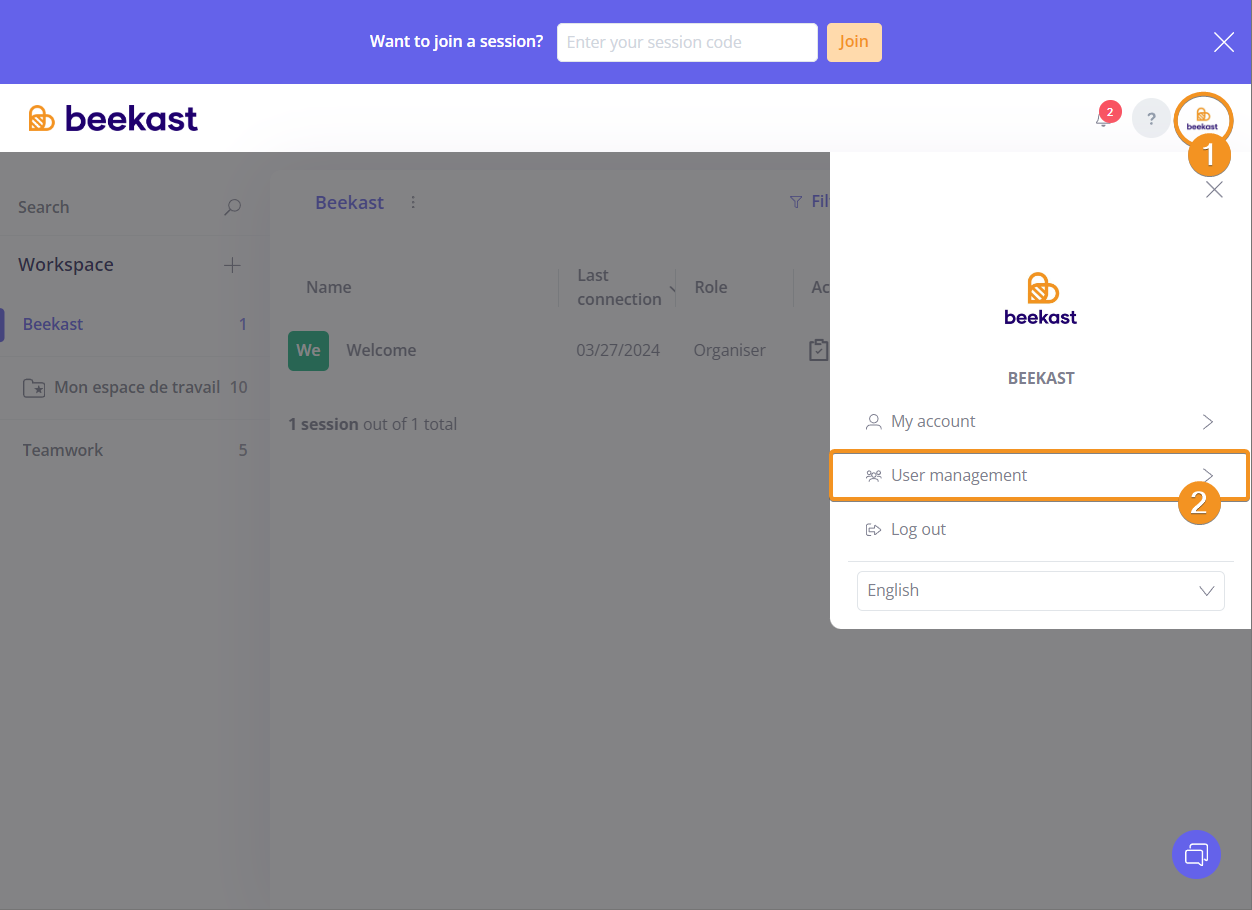The image size is (1252, 910).
Task: Add a workspace with the plus icon
Action: [x=232, y=265]
